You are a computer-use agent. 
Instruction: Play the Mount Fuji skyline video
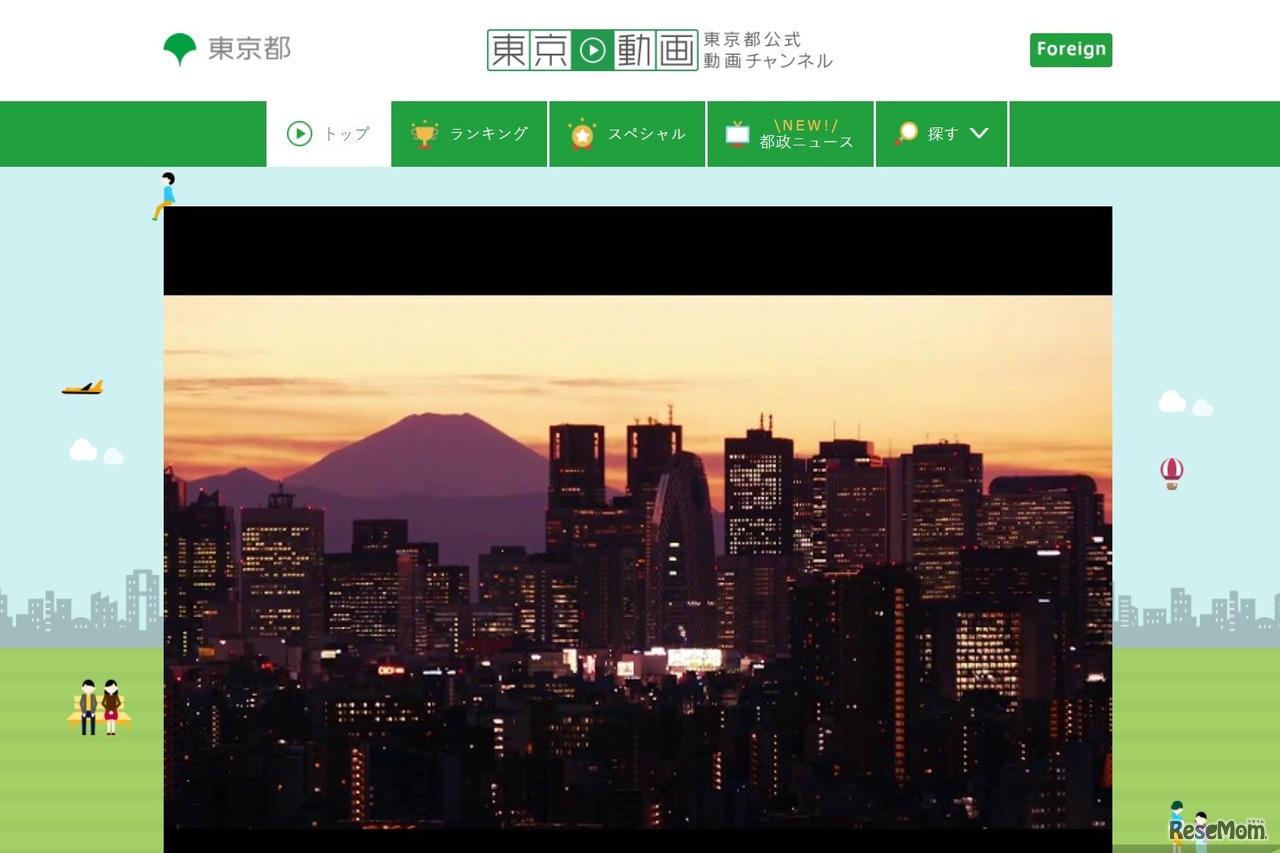[x=640, y=530]
